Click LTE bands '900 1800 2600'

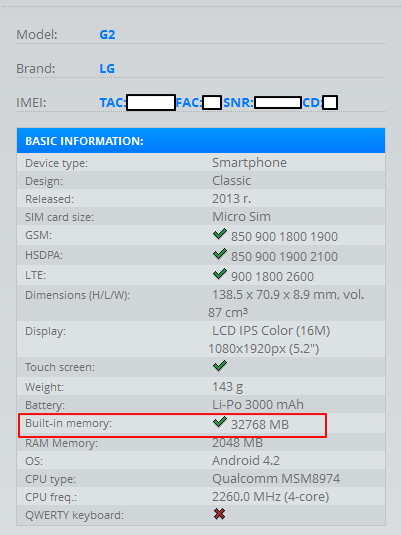tap(272, 277)
